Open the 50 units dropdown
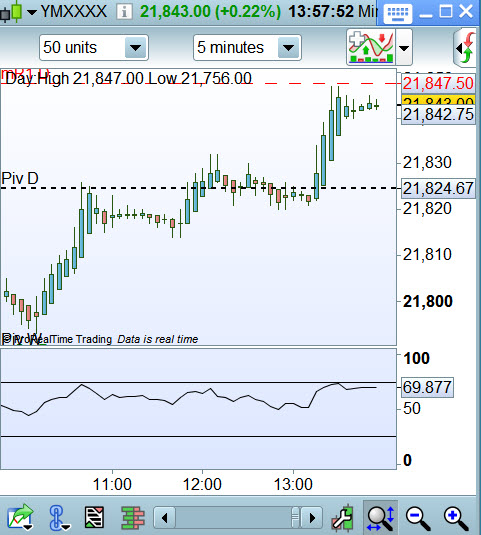481x535 pixels. pos(94,47)
